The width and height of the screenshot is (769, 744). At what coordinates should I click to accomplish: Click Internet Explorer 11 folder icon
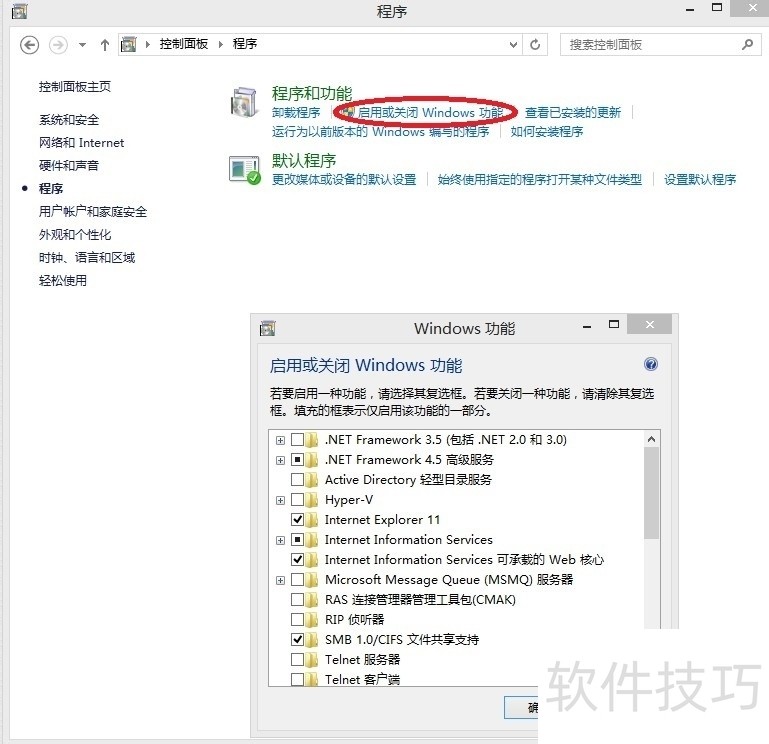coord(312,519)
